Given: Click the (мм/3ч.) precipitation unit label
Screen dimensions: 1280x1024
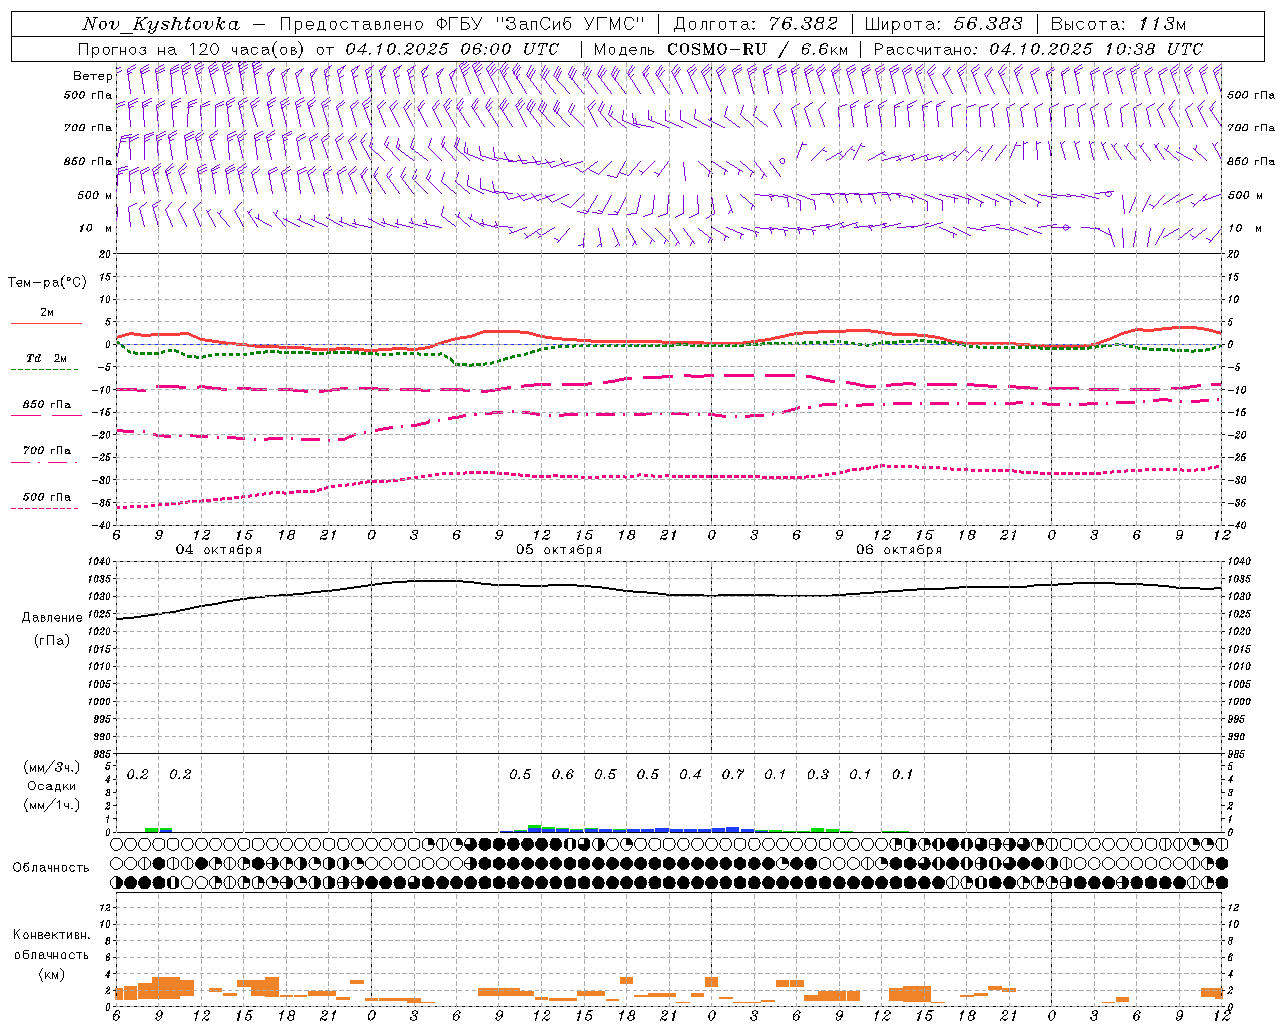Looking at the screenshot, I should pos(52,768).
